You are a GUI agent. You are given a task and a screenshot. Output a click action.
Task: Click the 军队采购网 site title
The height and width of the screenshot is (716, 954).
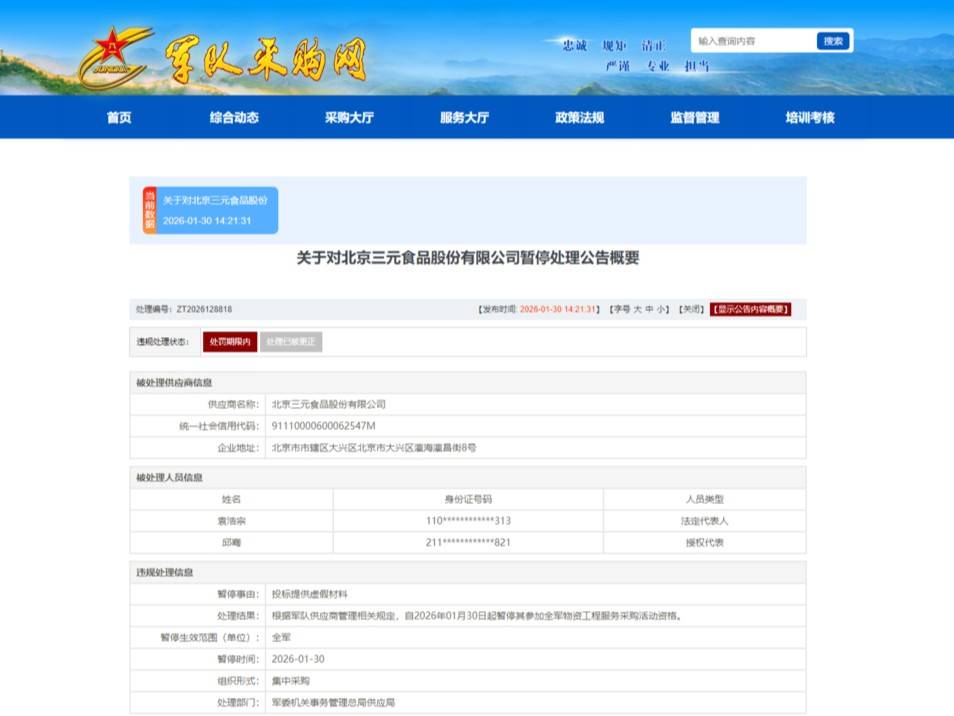(x=265, y=59)
